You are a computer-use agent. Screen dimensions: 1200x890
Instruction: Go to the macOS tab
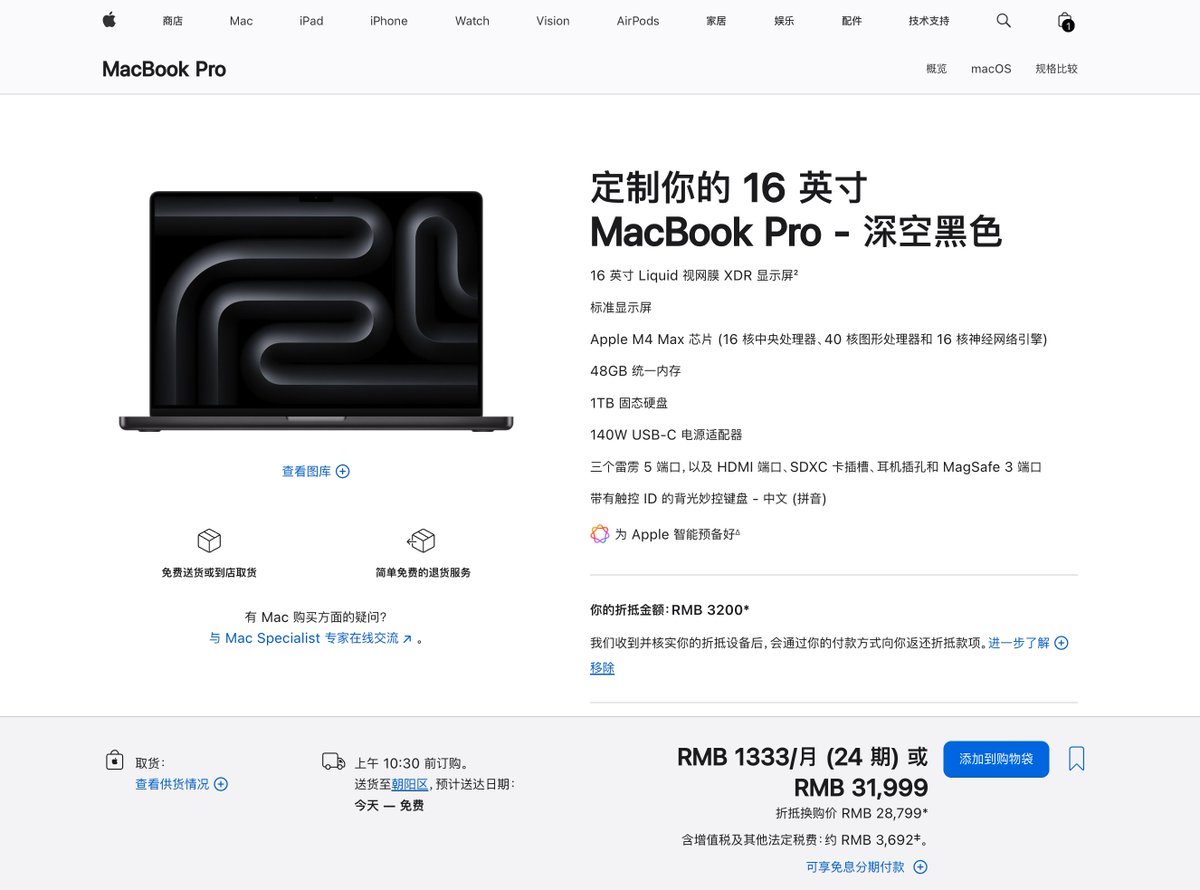991,69
